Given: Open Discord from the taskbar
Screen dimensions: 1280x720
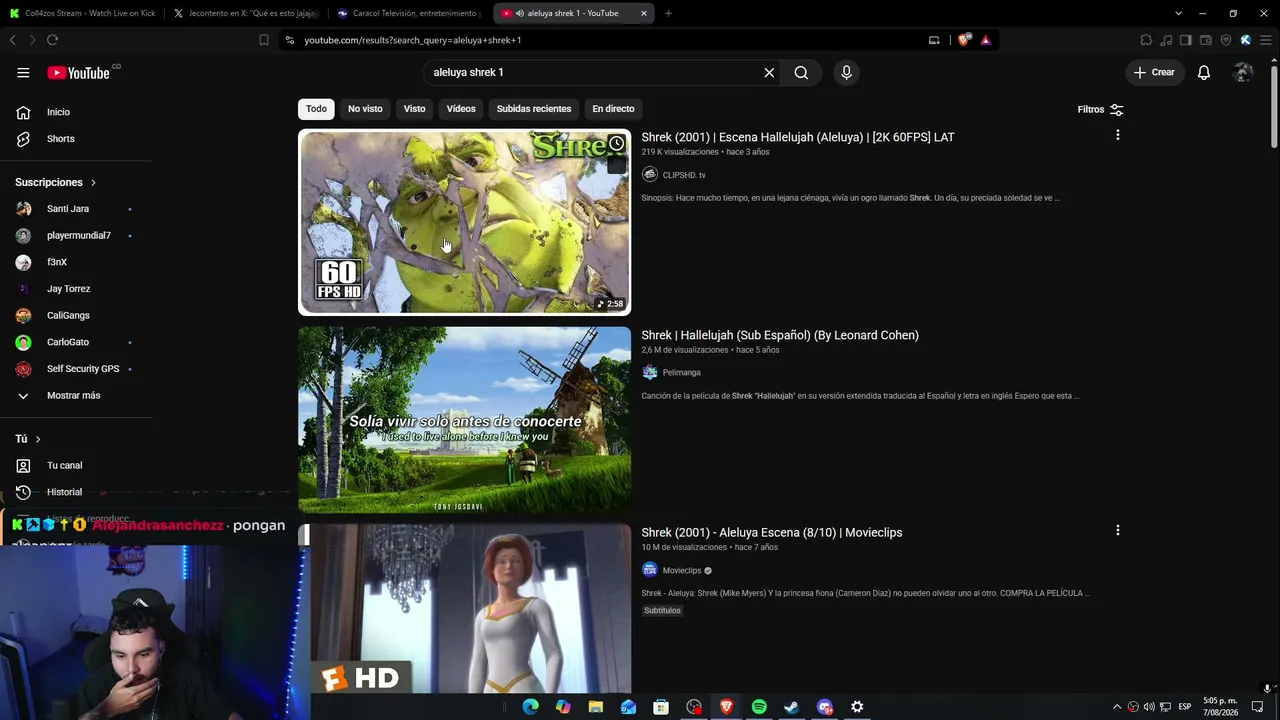Looking at the screenshot, I should coord(824,707).
